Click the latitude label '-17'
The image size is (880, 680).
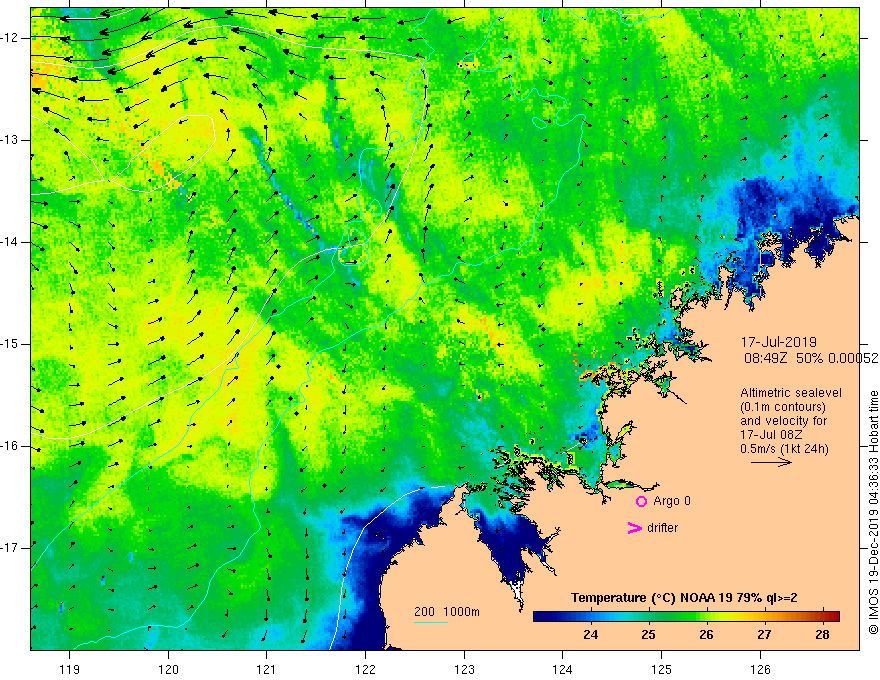click(10, 548)
